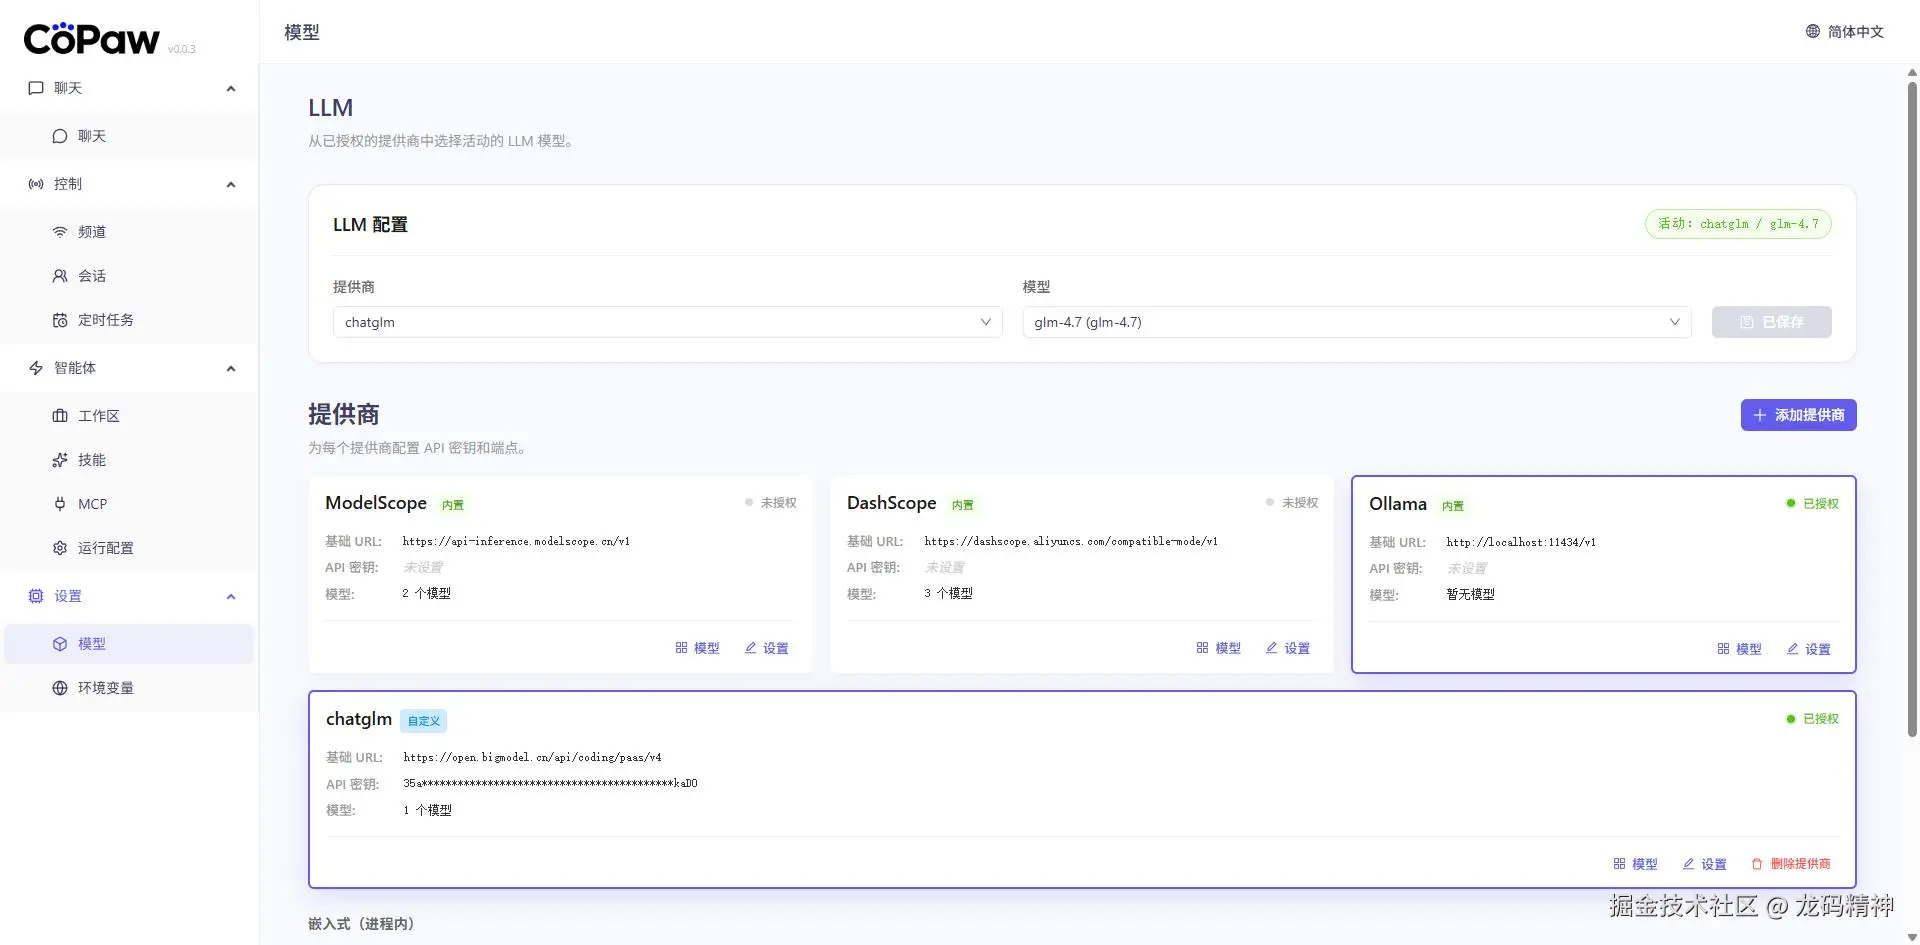Screen dimensions: 1920x945
Task: Click 删除提供商 on chatglm card
Action: (x=1791, y=864)
